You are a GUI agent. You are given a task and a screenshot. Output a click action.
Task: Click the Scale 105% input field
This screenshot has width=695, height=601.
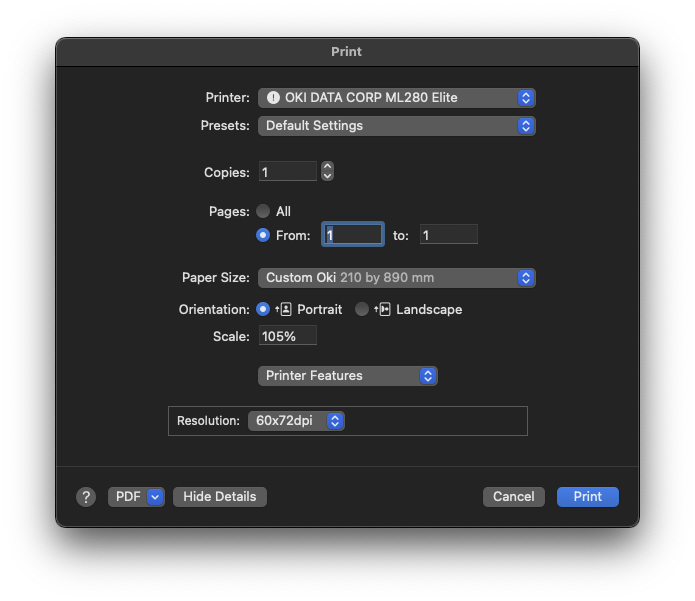[x=288, y=336]
